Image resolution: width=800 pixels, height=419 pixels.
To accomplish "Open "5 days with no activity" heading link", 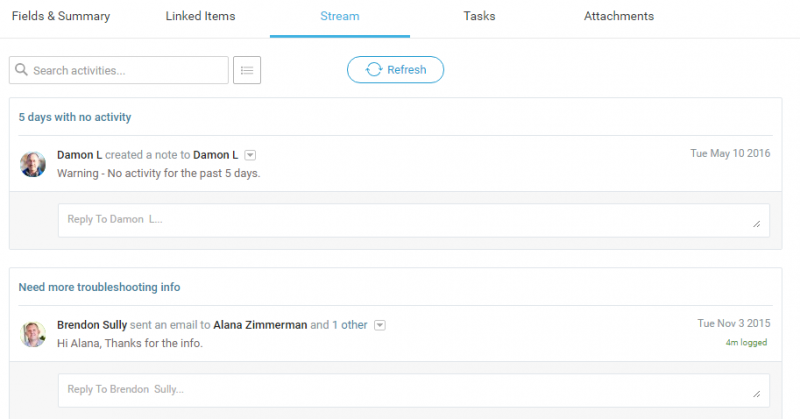I will click(75, 117).
